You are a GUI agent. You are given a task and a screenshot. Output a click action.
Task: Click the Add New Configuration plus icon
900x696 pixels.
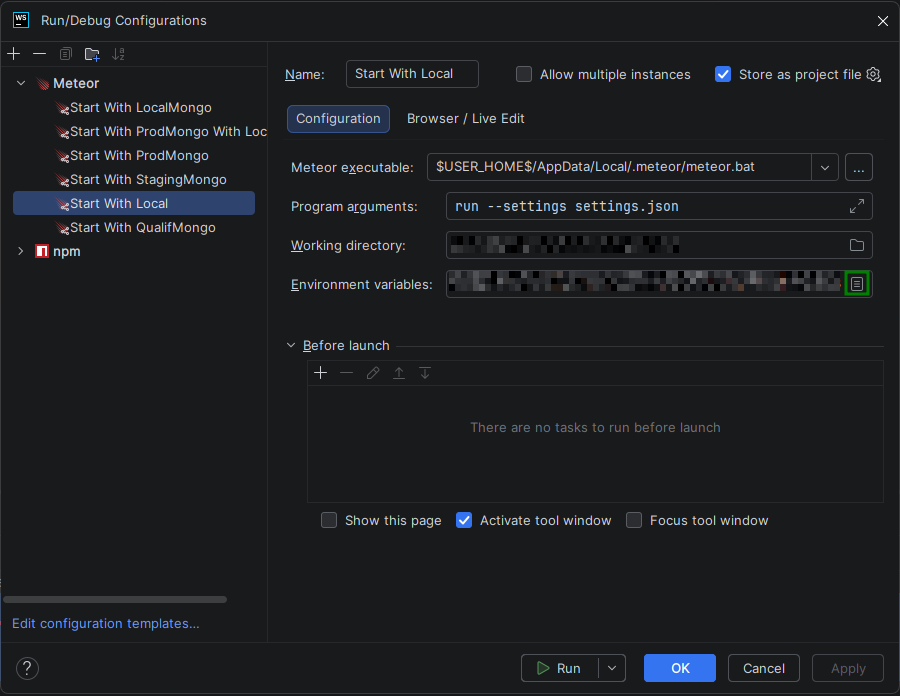coord(13,54)
